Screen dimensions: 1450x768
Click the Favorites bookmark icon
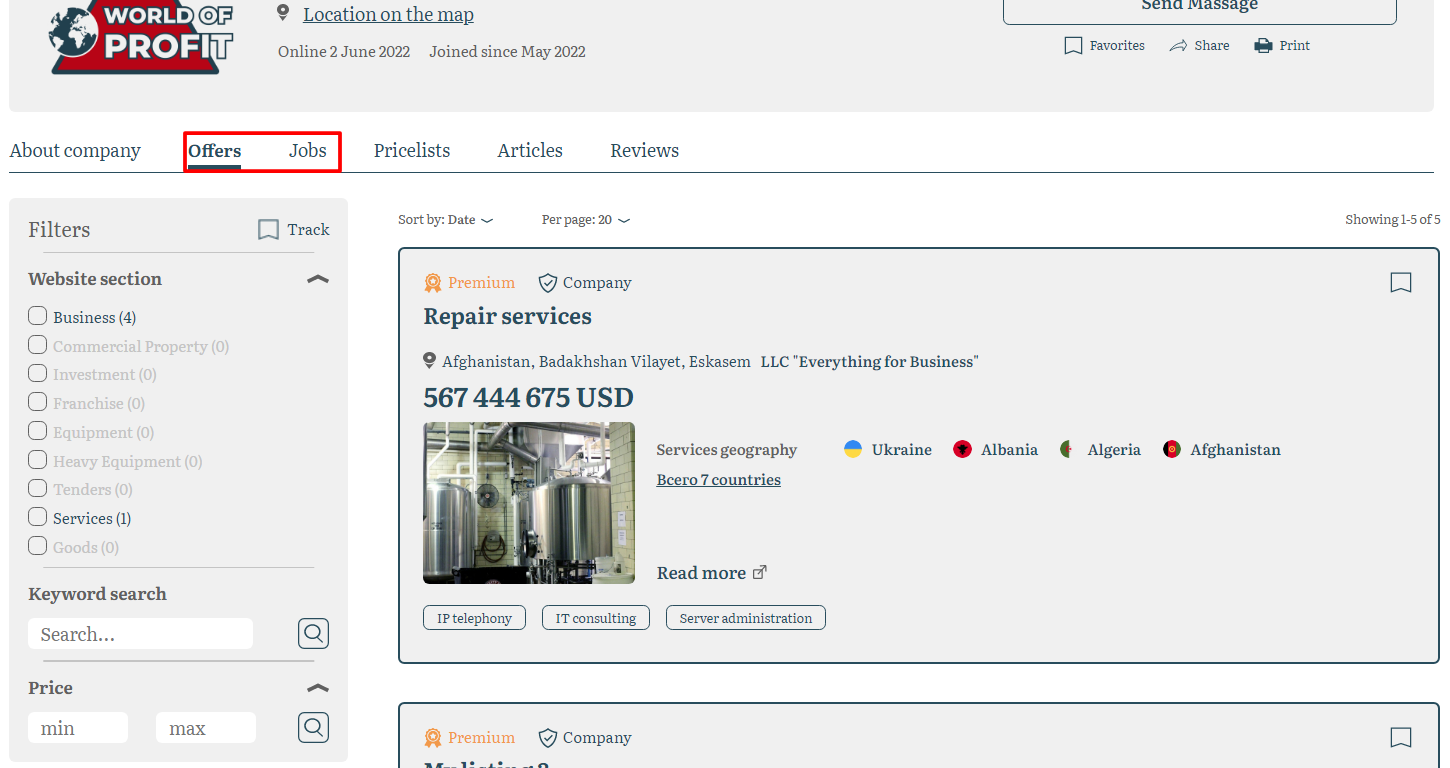pos(1073,46)
